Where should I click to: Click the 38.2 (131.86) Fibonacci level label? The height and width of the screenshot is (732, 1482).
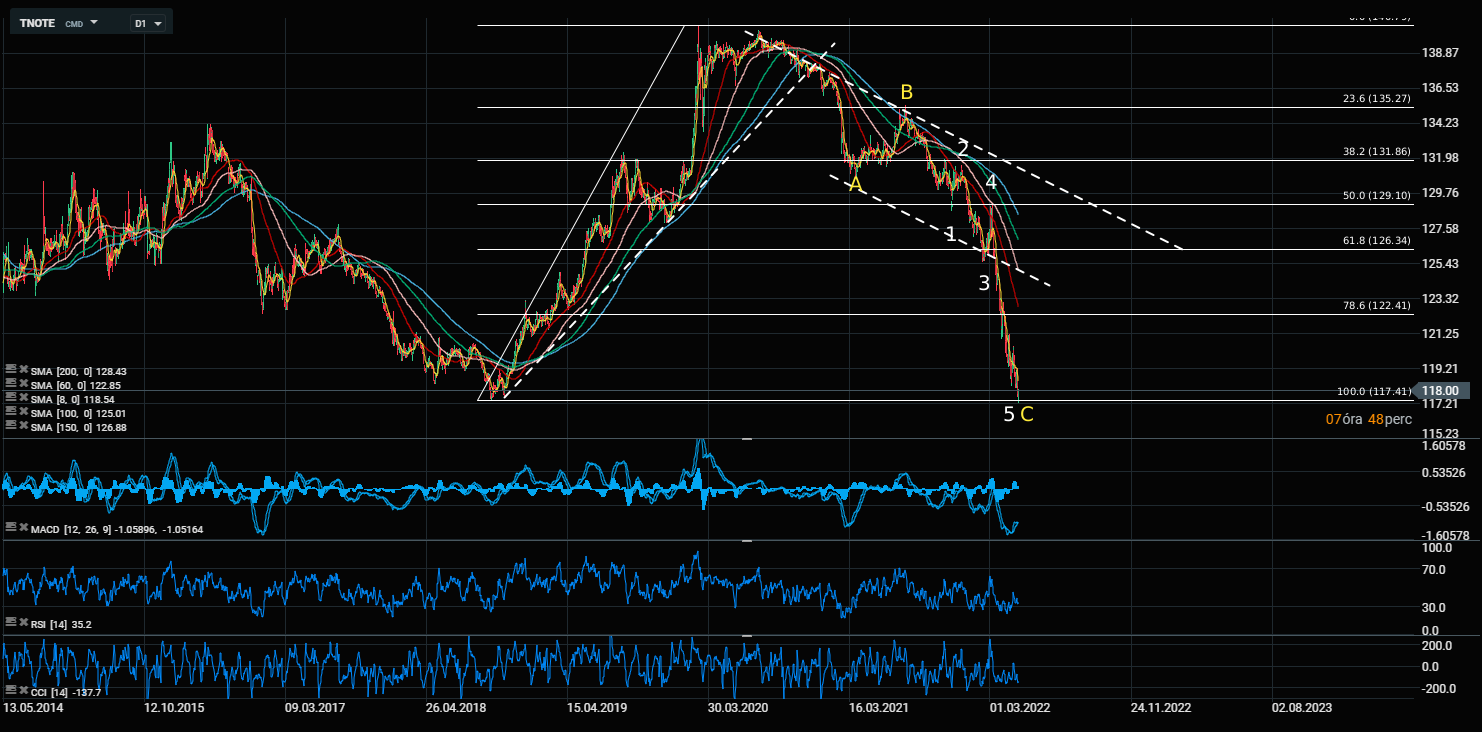pos(1375,151)
